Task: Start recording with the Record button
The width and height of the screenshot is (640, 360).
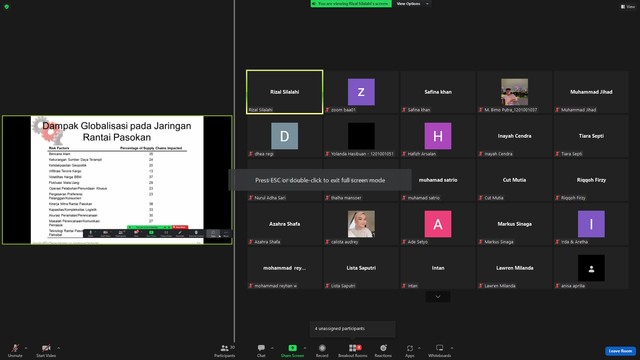Action: (x=322, y=350)
